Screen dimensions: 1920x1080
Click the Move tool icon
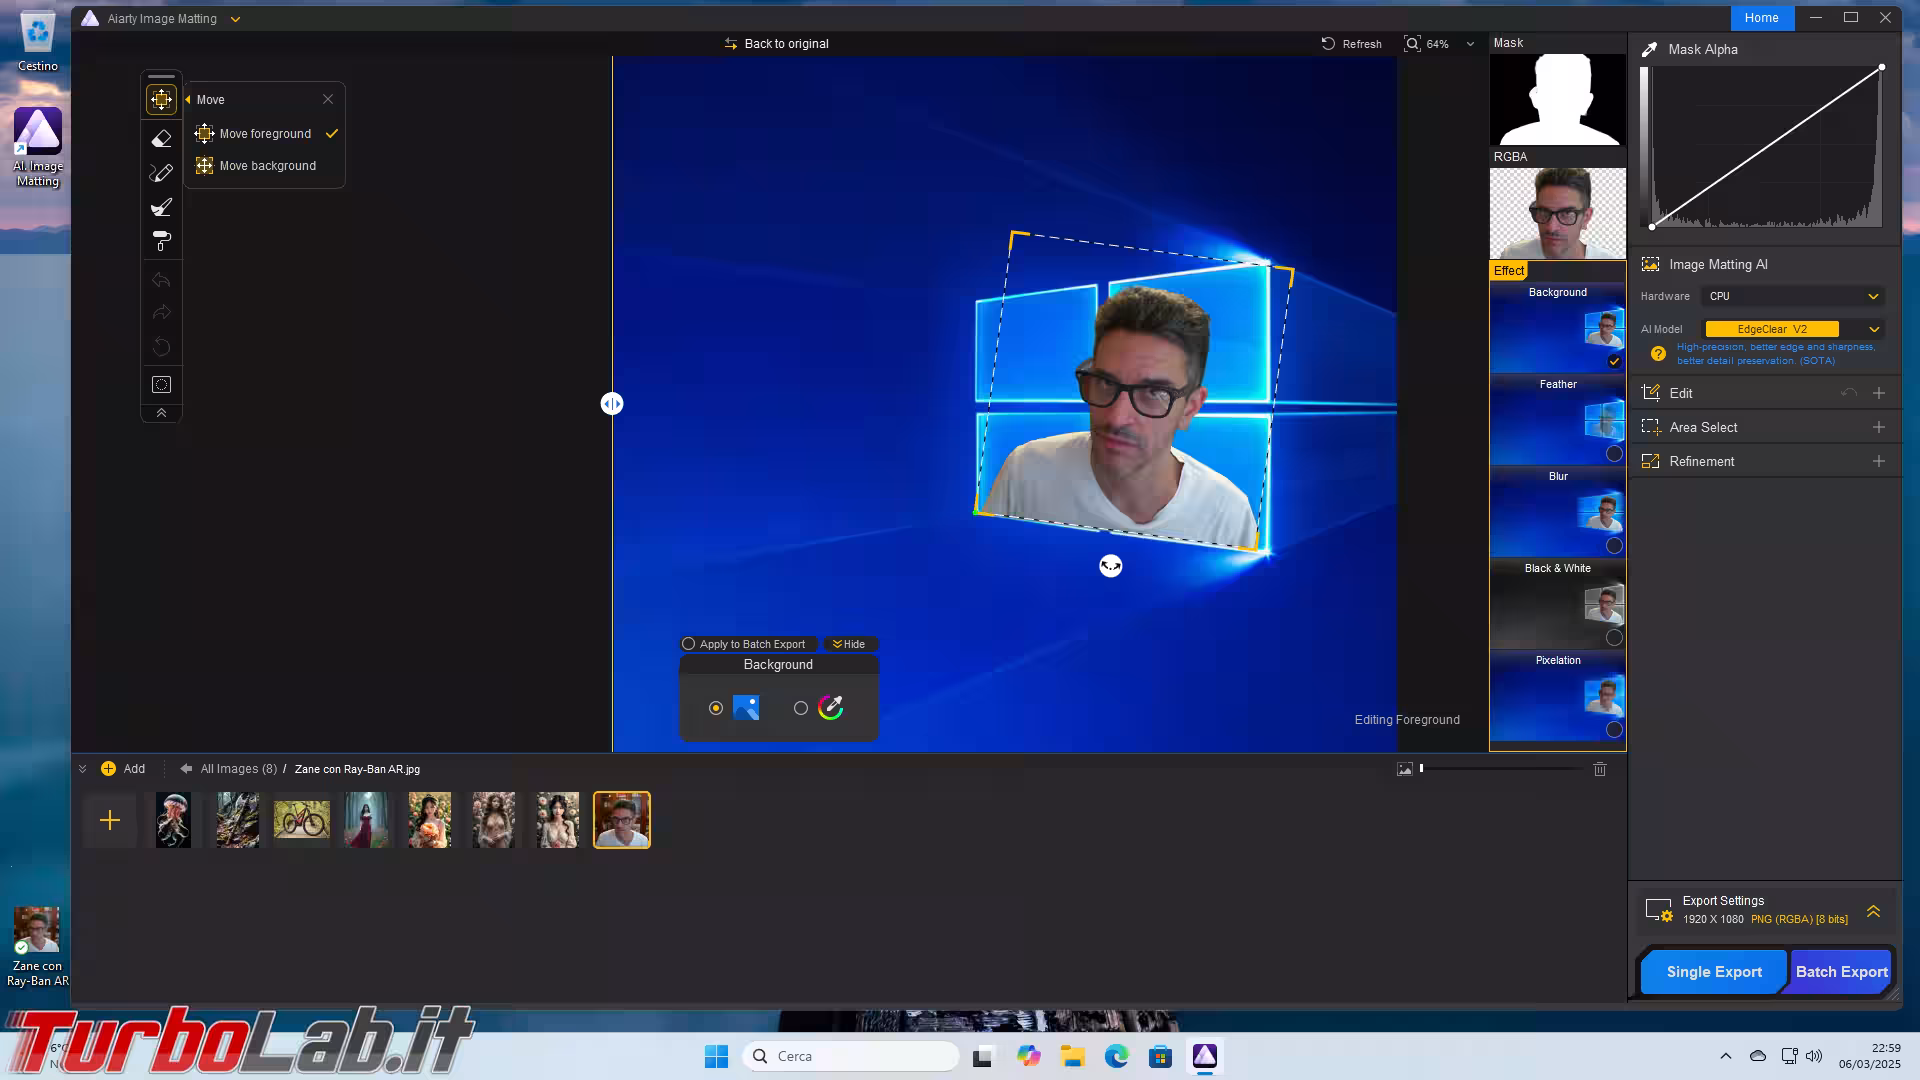tap(161, 99)
